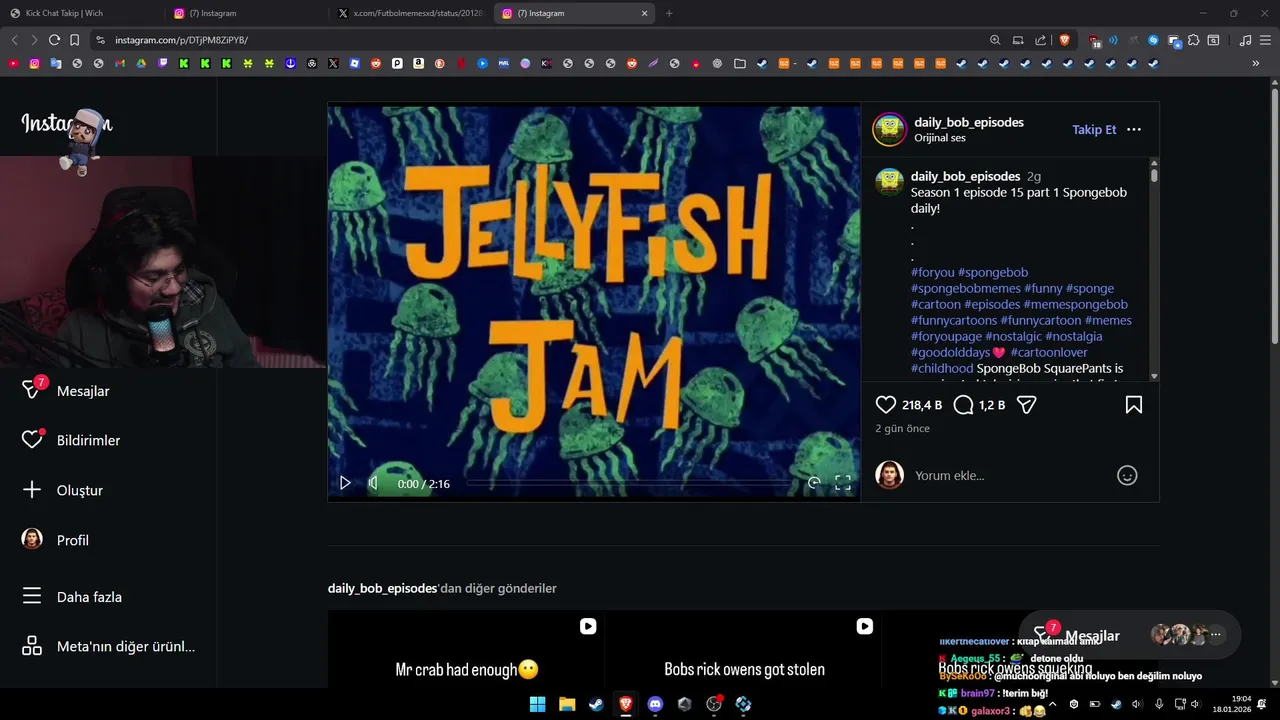Mute the video with the speaker icon
This screenshot has width=1280, height=720.
coord(373,483)
